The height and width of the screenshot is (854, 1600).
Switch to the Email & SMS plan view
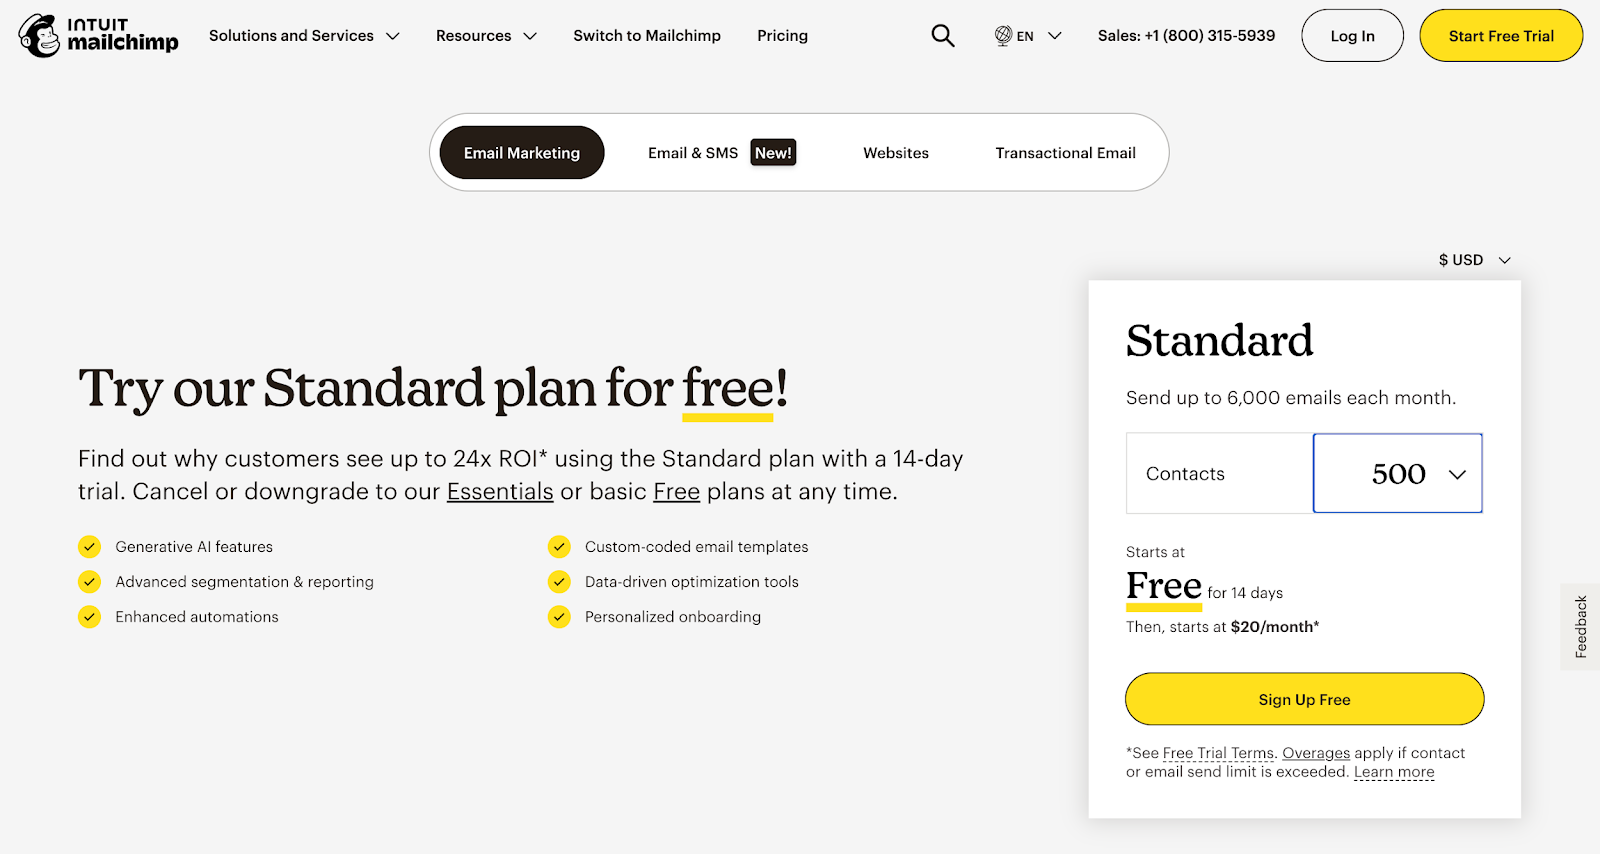[693, 152]
